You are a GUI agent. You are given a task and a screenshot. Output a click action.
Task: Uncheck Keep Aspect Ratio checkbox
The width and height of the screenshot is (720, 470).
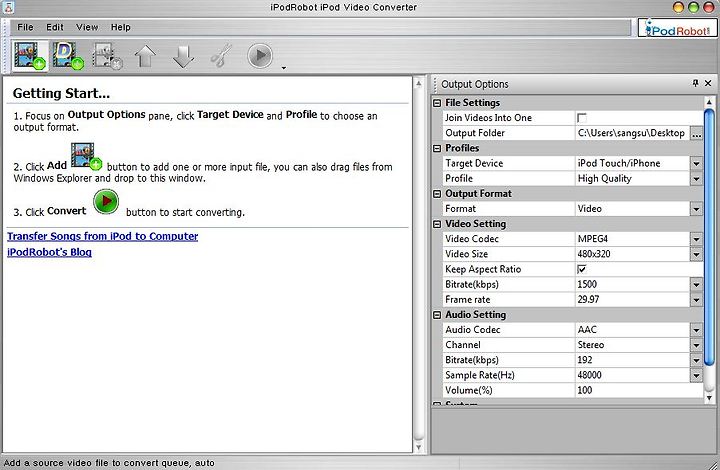pos(582,269)
